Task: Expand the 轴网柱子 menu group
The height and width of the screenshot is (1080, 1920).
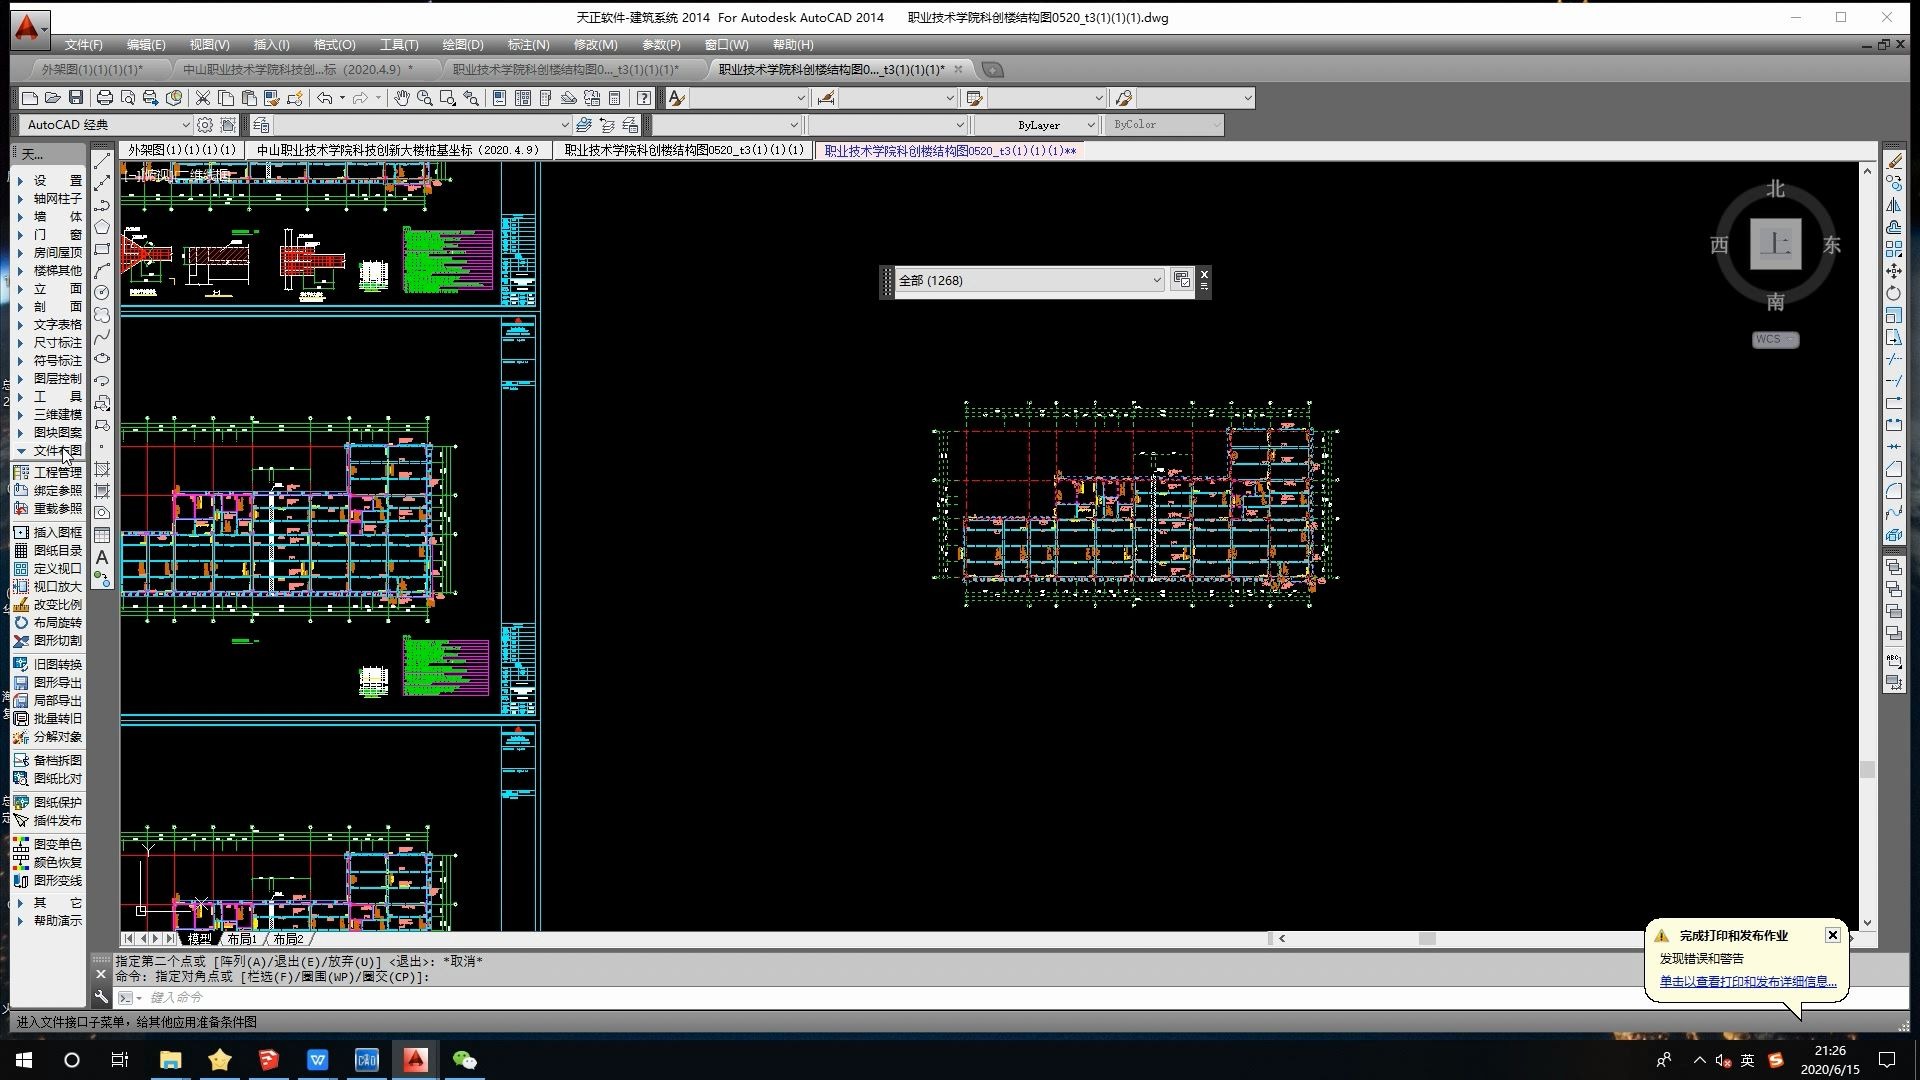Action: coord(57,199)
